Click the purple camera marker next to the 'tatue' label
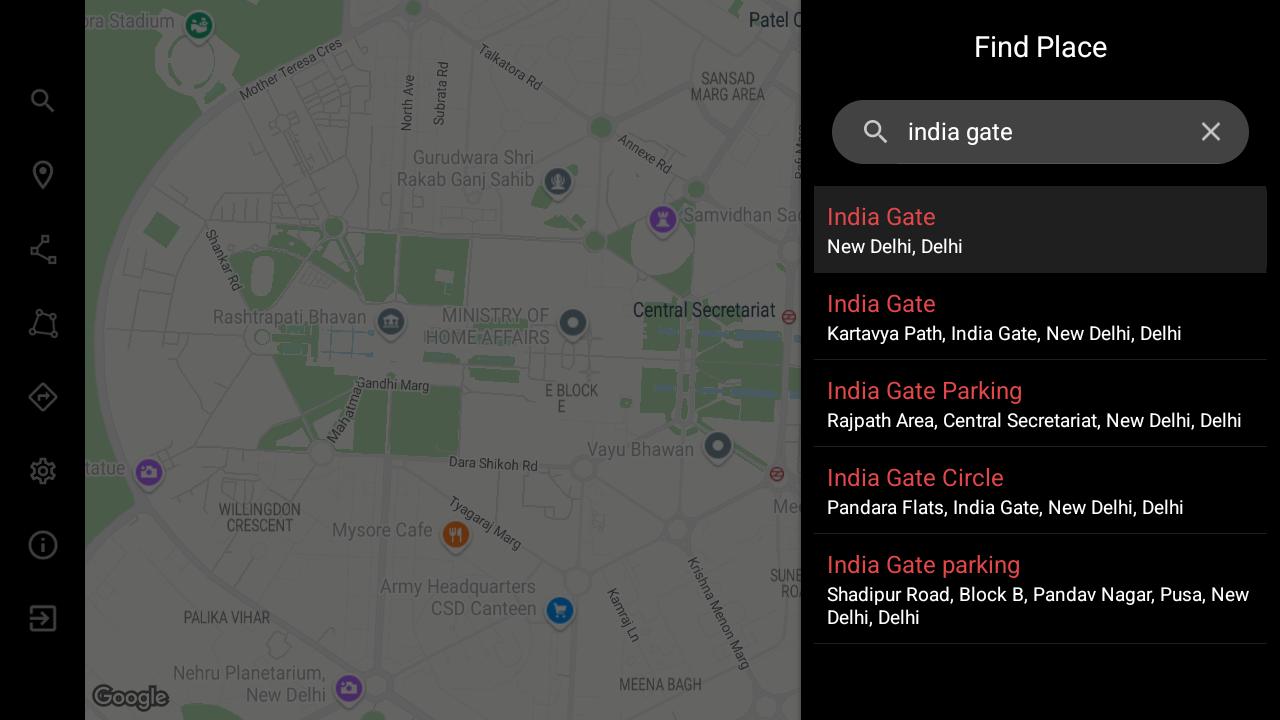Image resolution: width=1280 pixels, height=720 pixels. pyautogui.click(x=148, y=472)
